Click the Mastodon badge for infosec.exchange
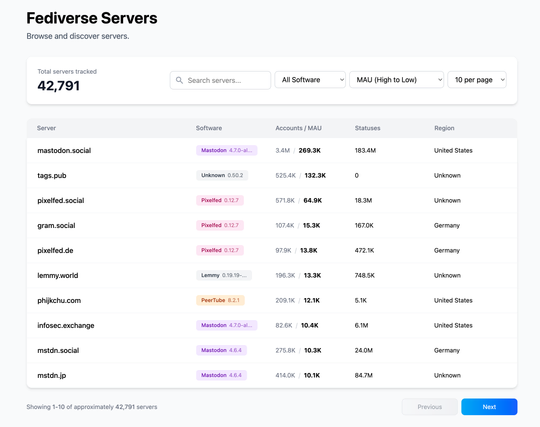Image resolution: width=540 pixels, height=427 pixels. (x=227, y=325)
